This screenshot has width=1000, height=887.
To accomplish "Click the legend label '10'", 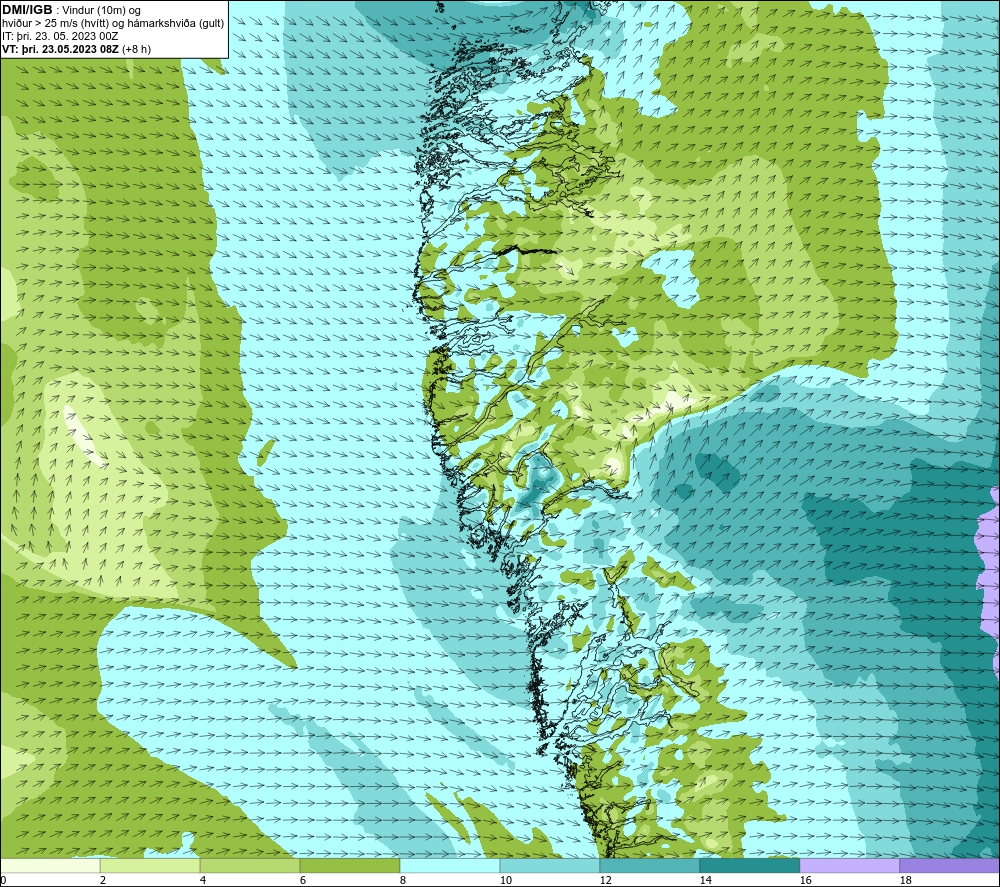I will [x=505, y=881].
